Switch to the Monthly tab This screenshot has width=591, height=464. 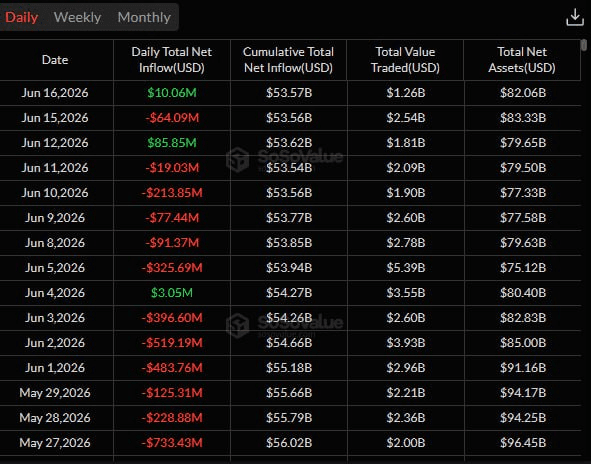[144, 17]
